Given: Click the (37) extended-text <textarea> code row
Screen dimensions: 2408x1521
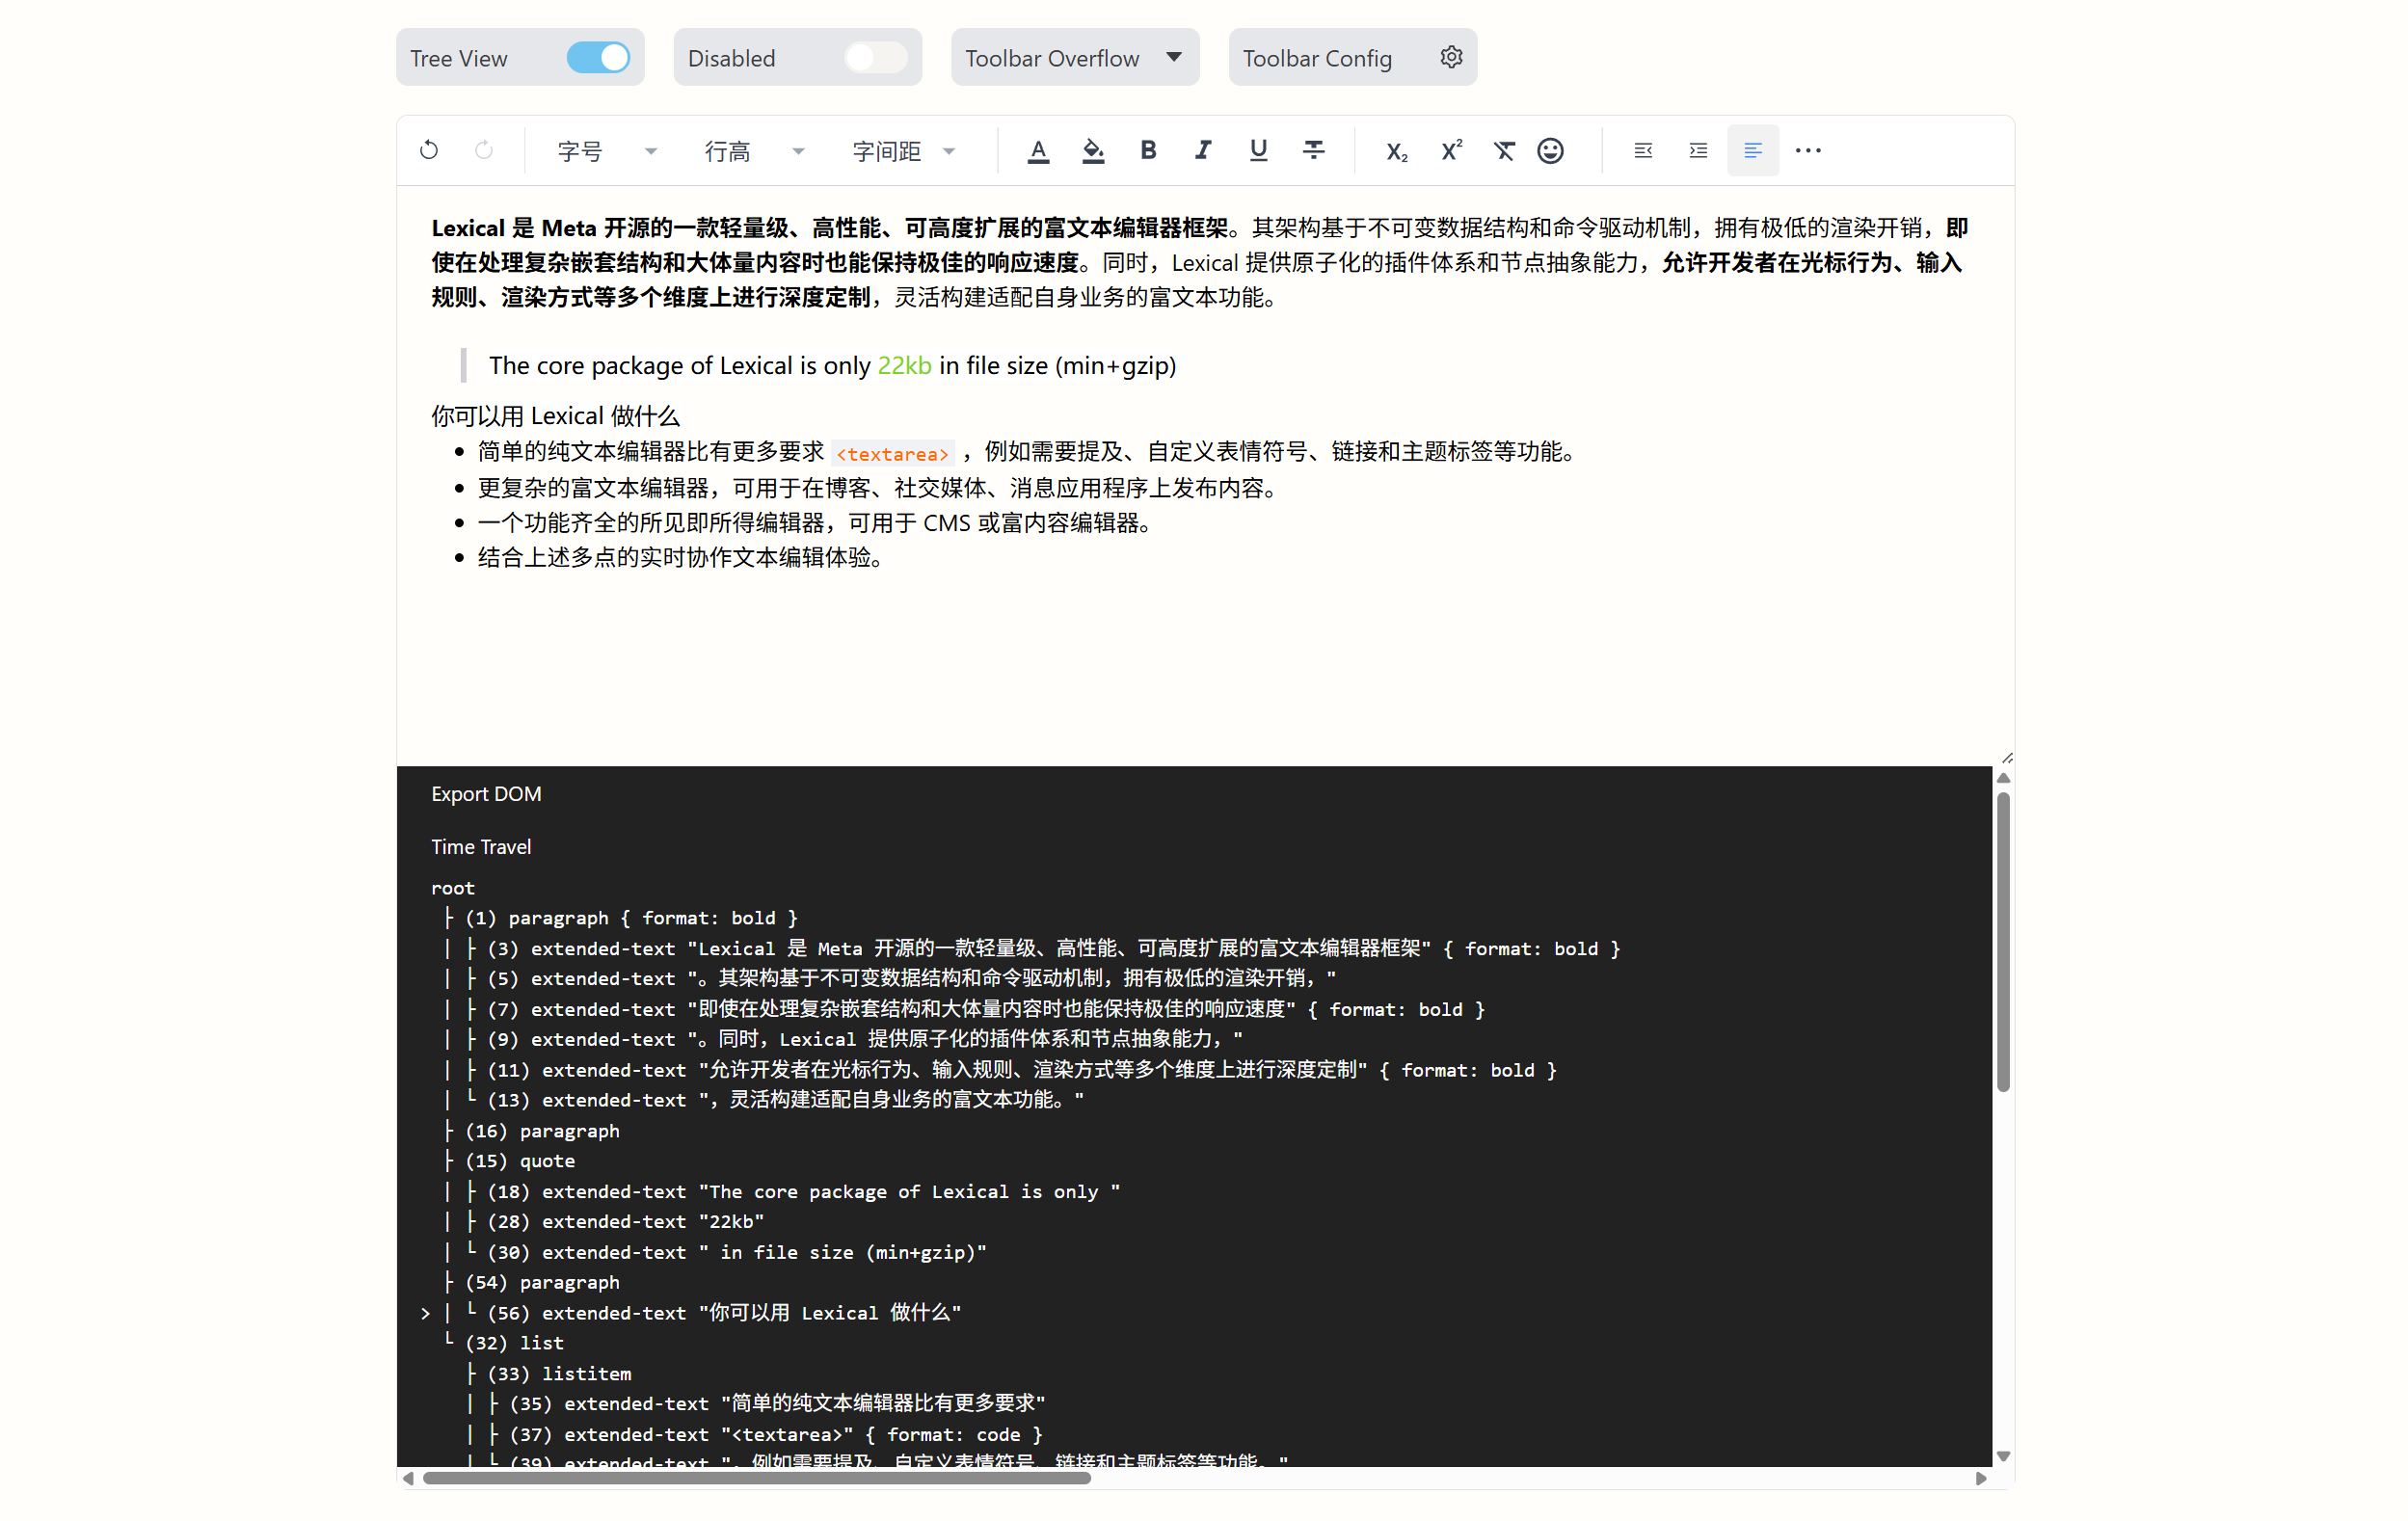Looking at the screenshot, I should click(776, 1434).
